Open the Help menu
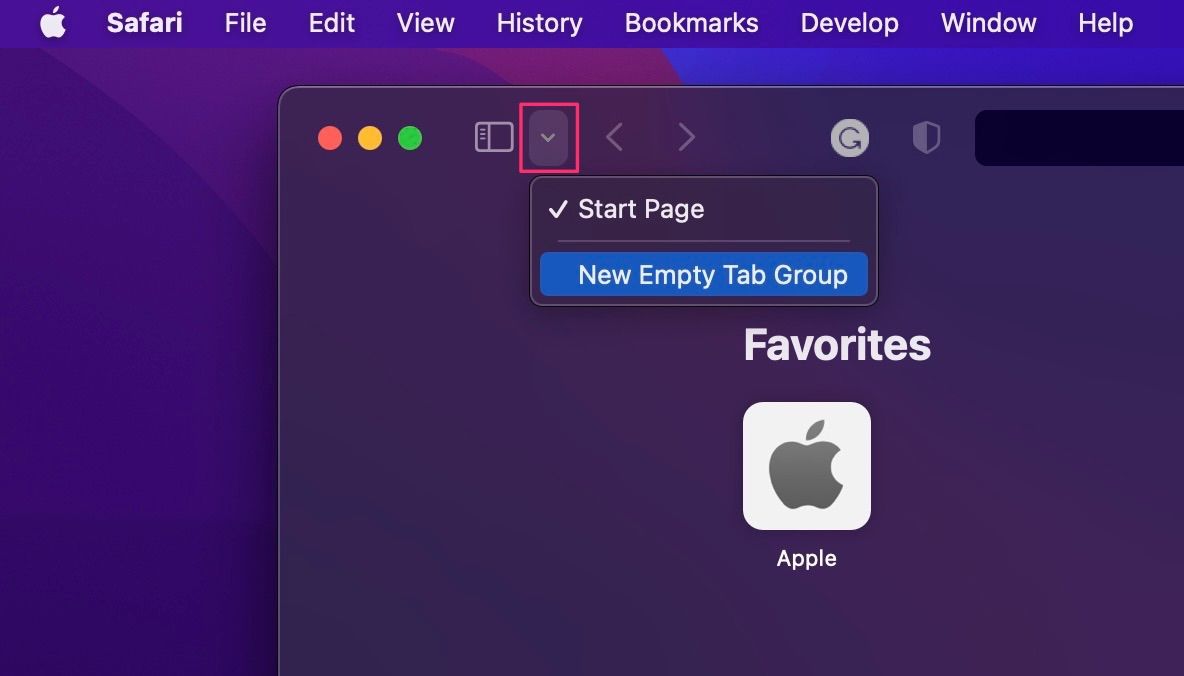 point(1105,23)
